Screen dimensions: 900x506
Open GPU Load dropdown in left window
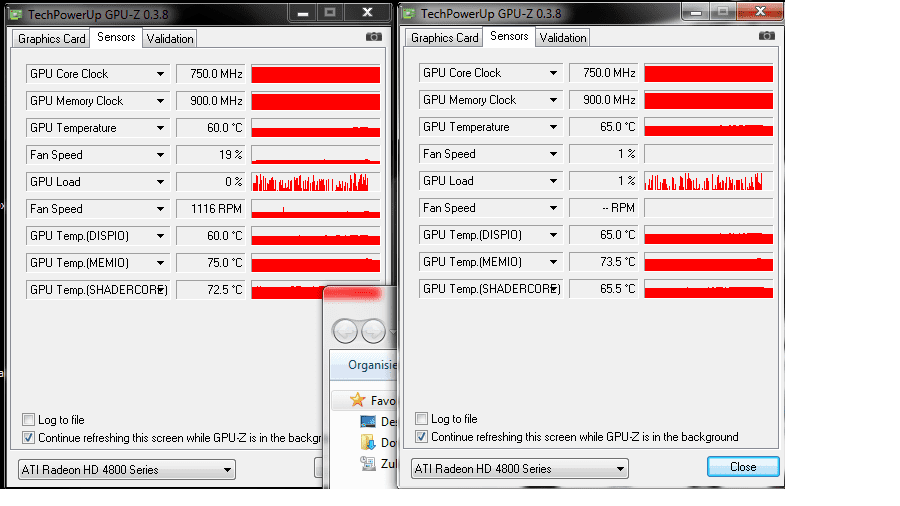(160, 182)
